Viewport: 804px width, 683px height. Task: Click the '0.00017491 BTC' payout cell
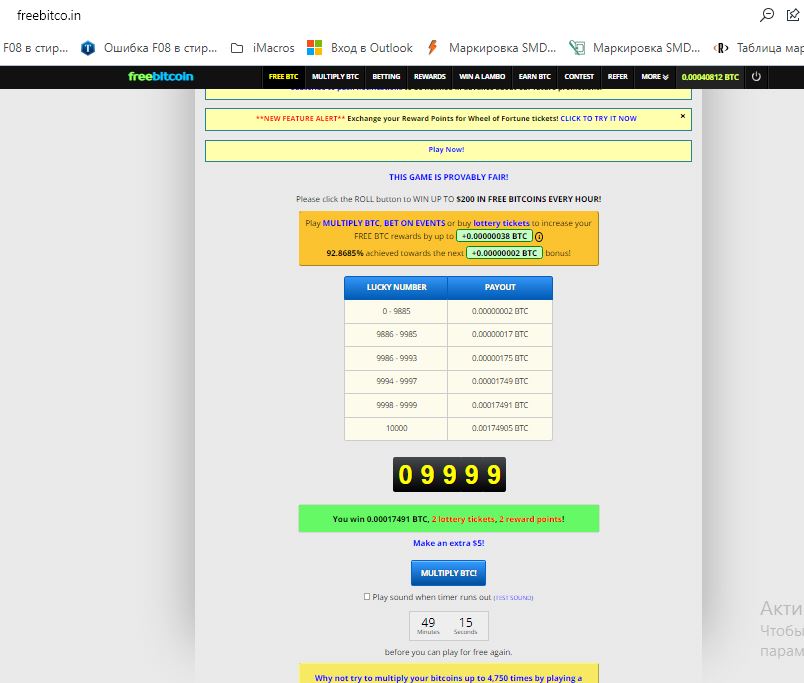[x=500, y=405]
